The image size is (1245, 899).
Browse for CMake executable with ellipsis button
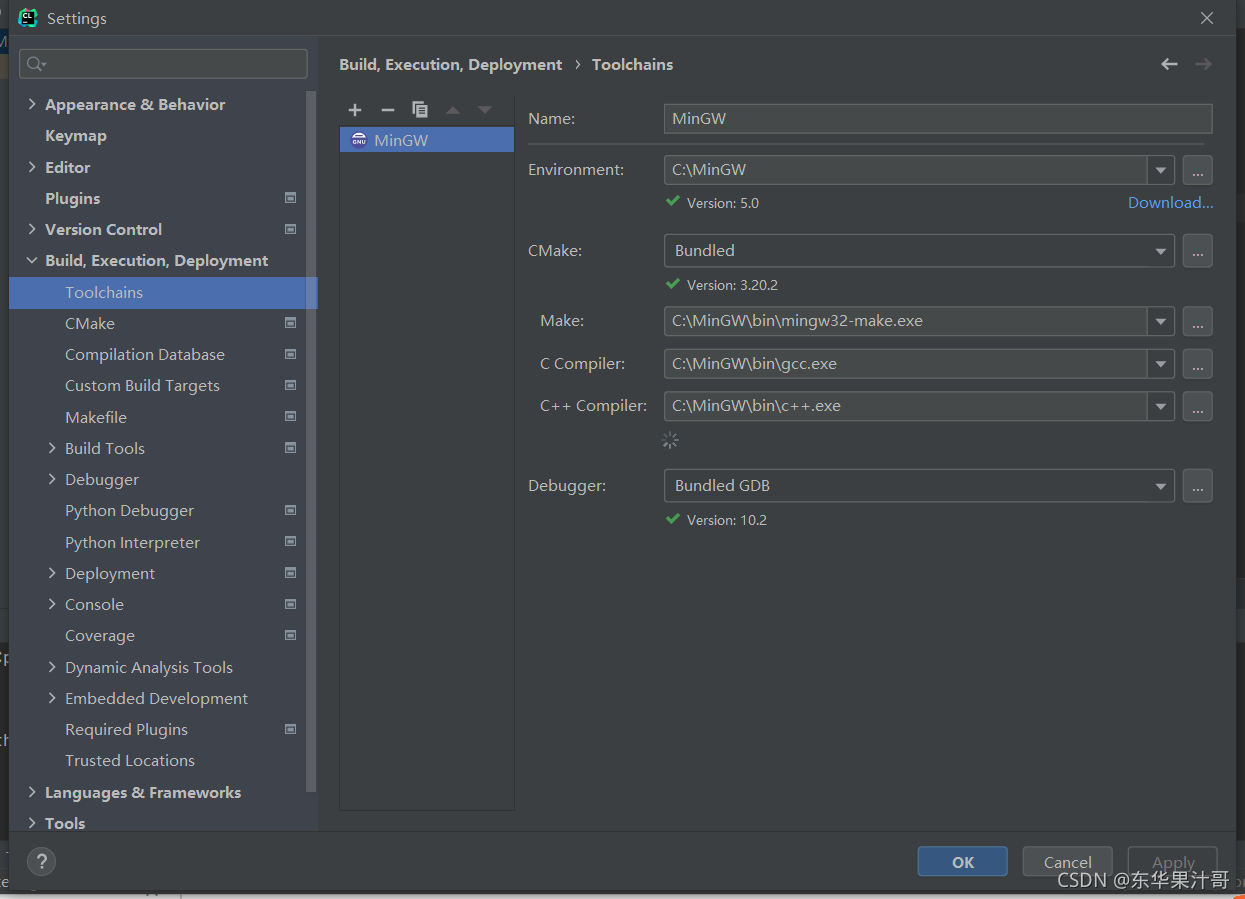tap(1197, 251)
